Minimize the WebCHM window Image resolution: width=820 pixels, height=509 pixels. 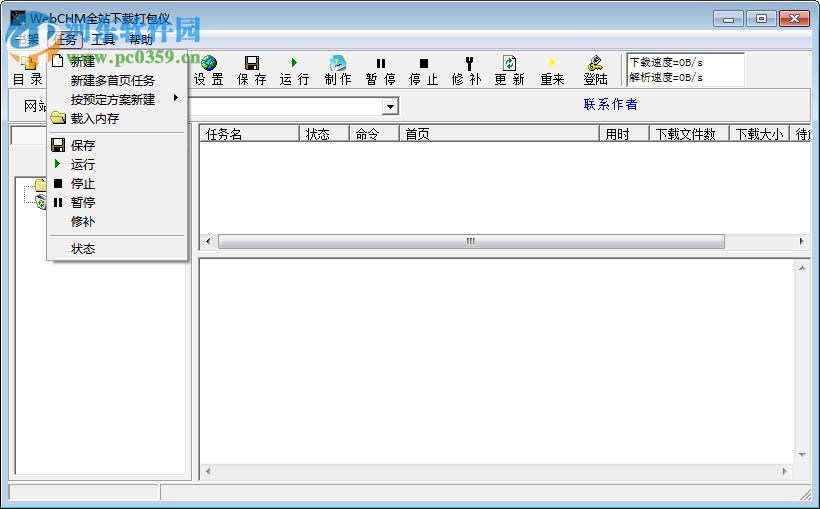[728, 19]
